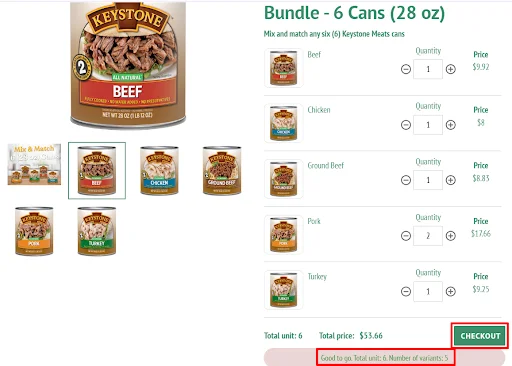Screen dimensions: 512x366
Task: Decrease Ground Beef quantity with minus icon
Action: coord(406,180)
